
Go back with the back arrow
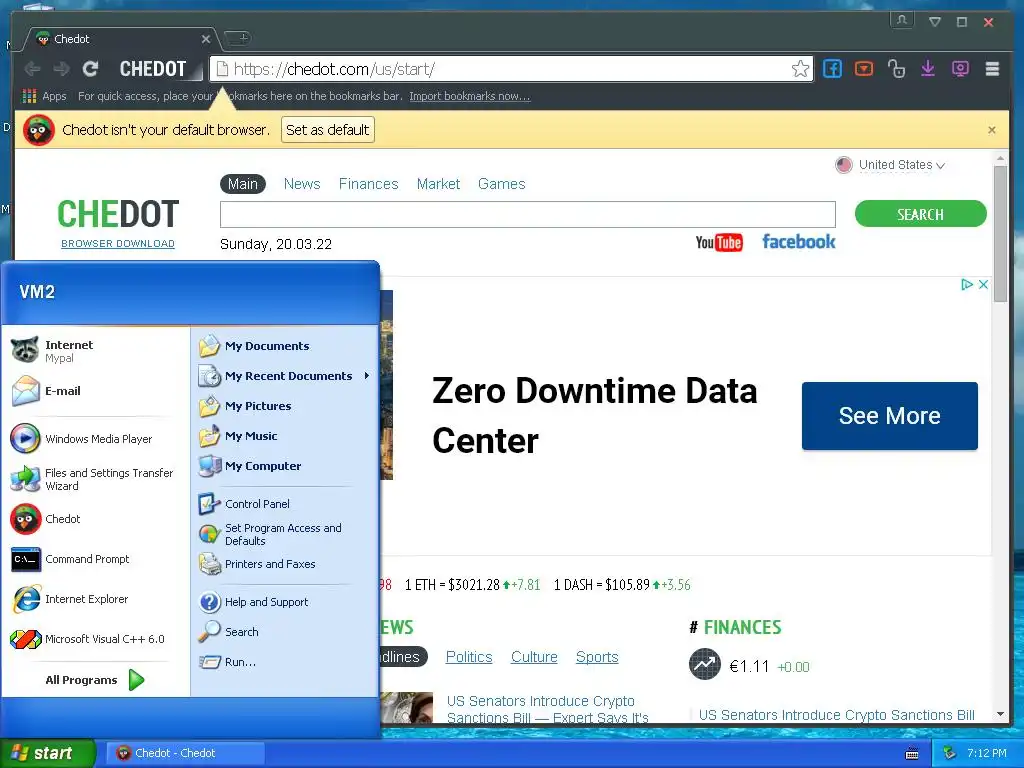click(32, 69)
